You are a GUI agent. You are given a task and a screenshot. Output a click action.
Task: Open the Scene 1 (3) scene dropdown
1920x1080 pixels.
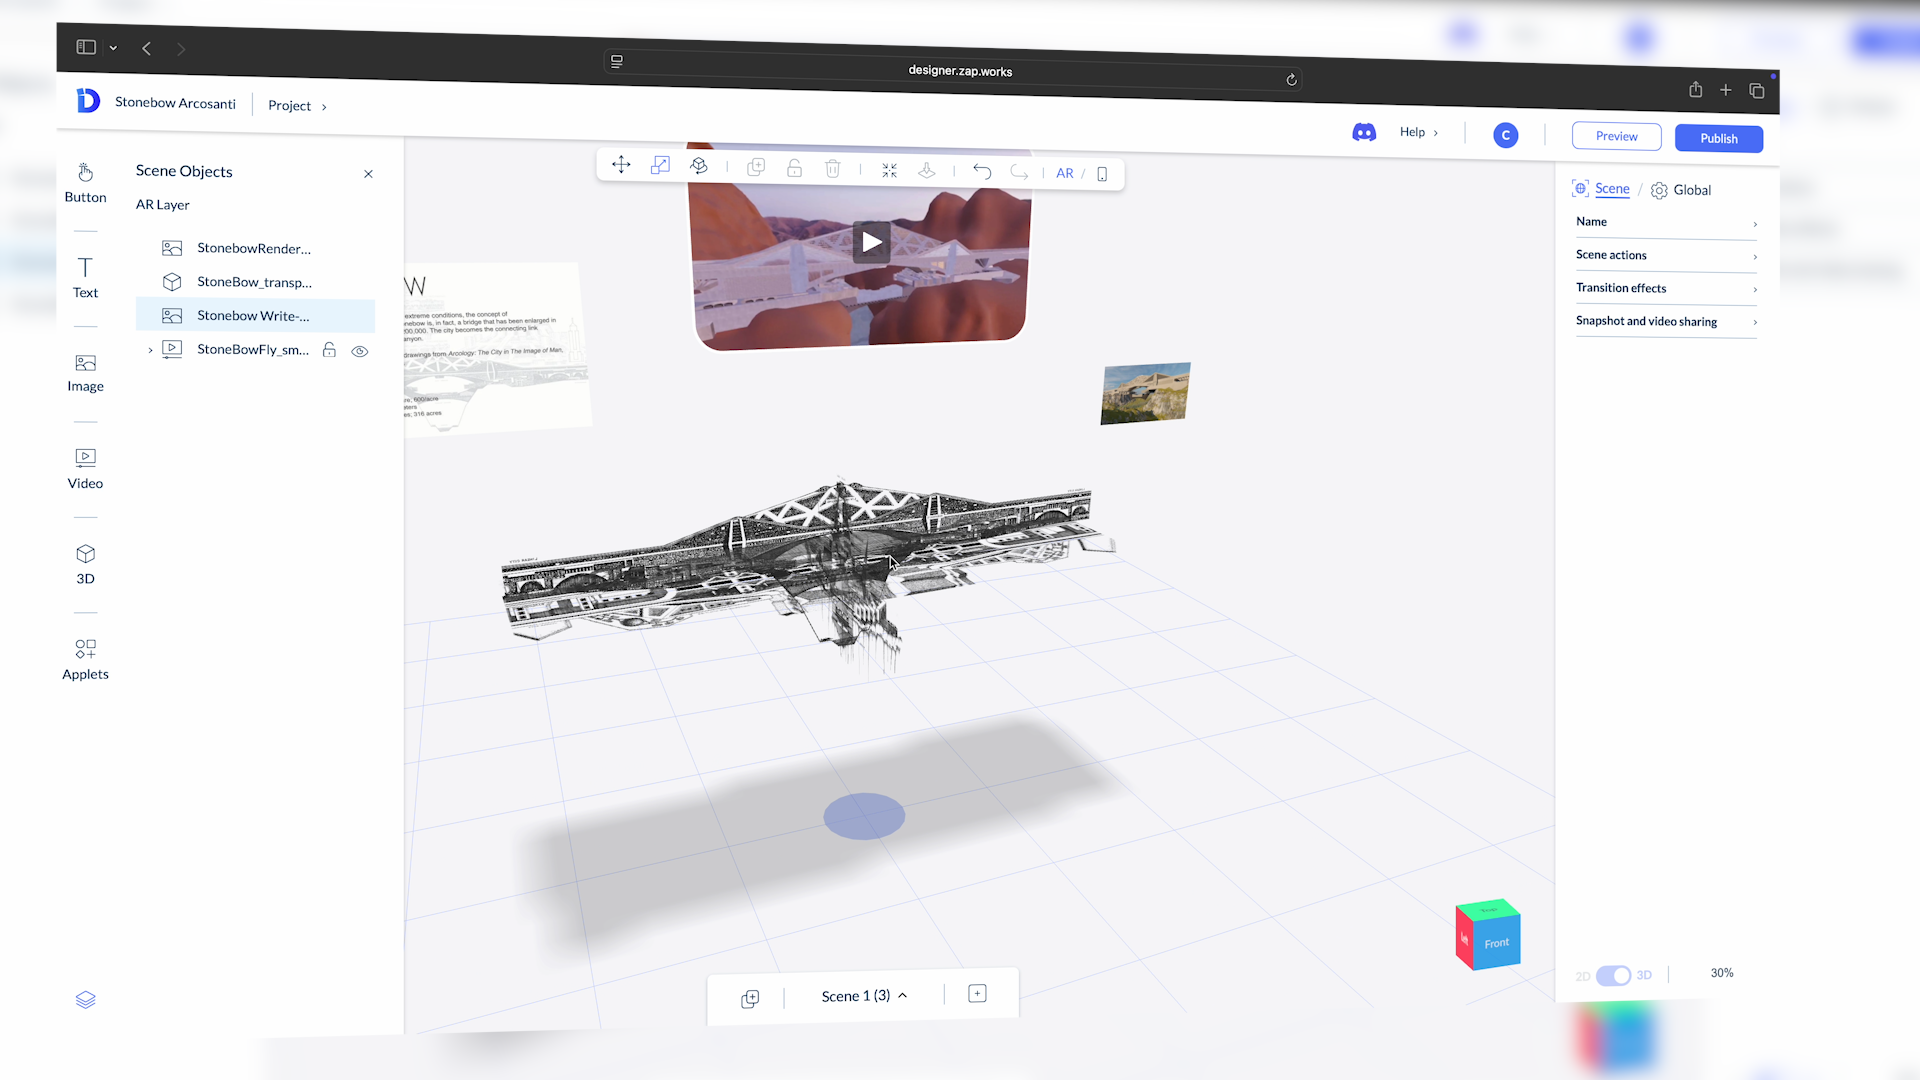tap(863, 996)
